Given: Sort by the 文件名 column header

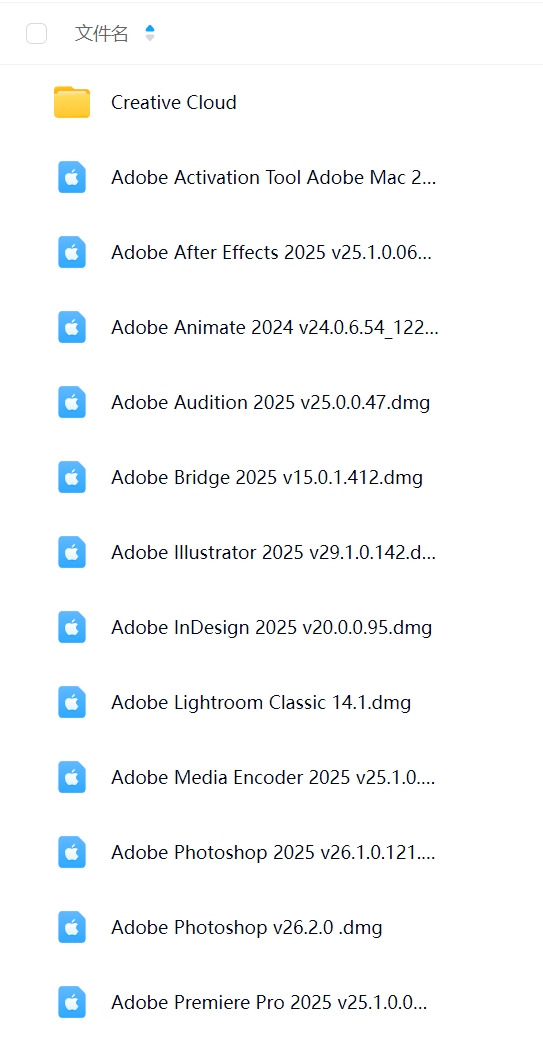Looking at the screenshot, I should [x=101, y=33].
